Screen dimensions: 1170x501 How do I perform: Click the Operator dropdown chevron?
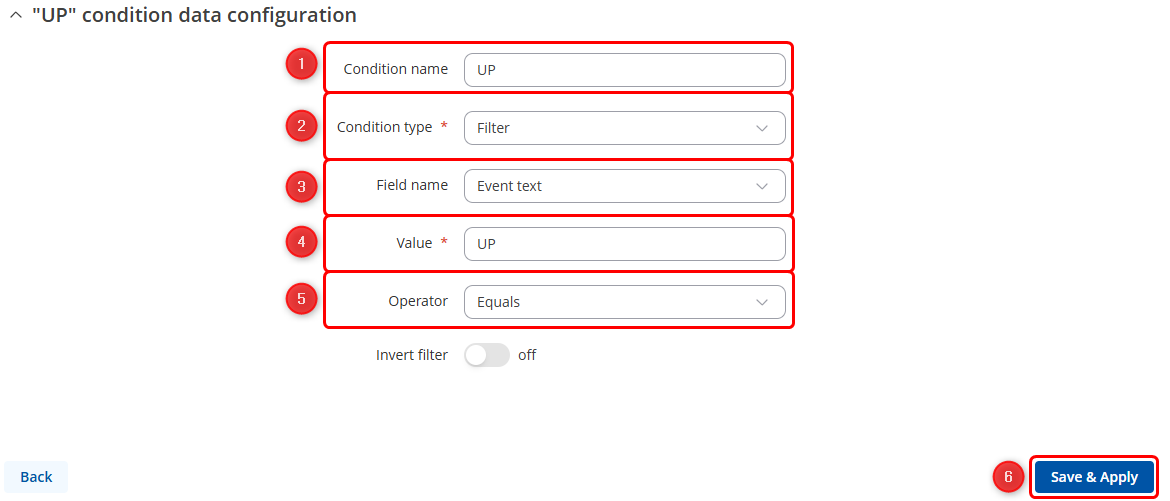pos(762,302)
